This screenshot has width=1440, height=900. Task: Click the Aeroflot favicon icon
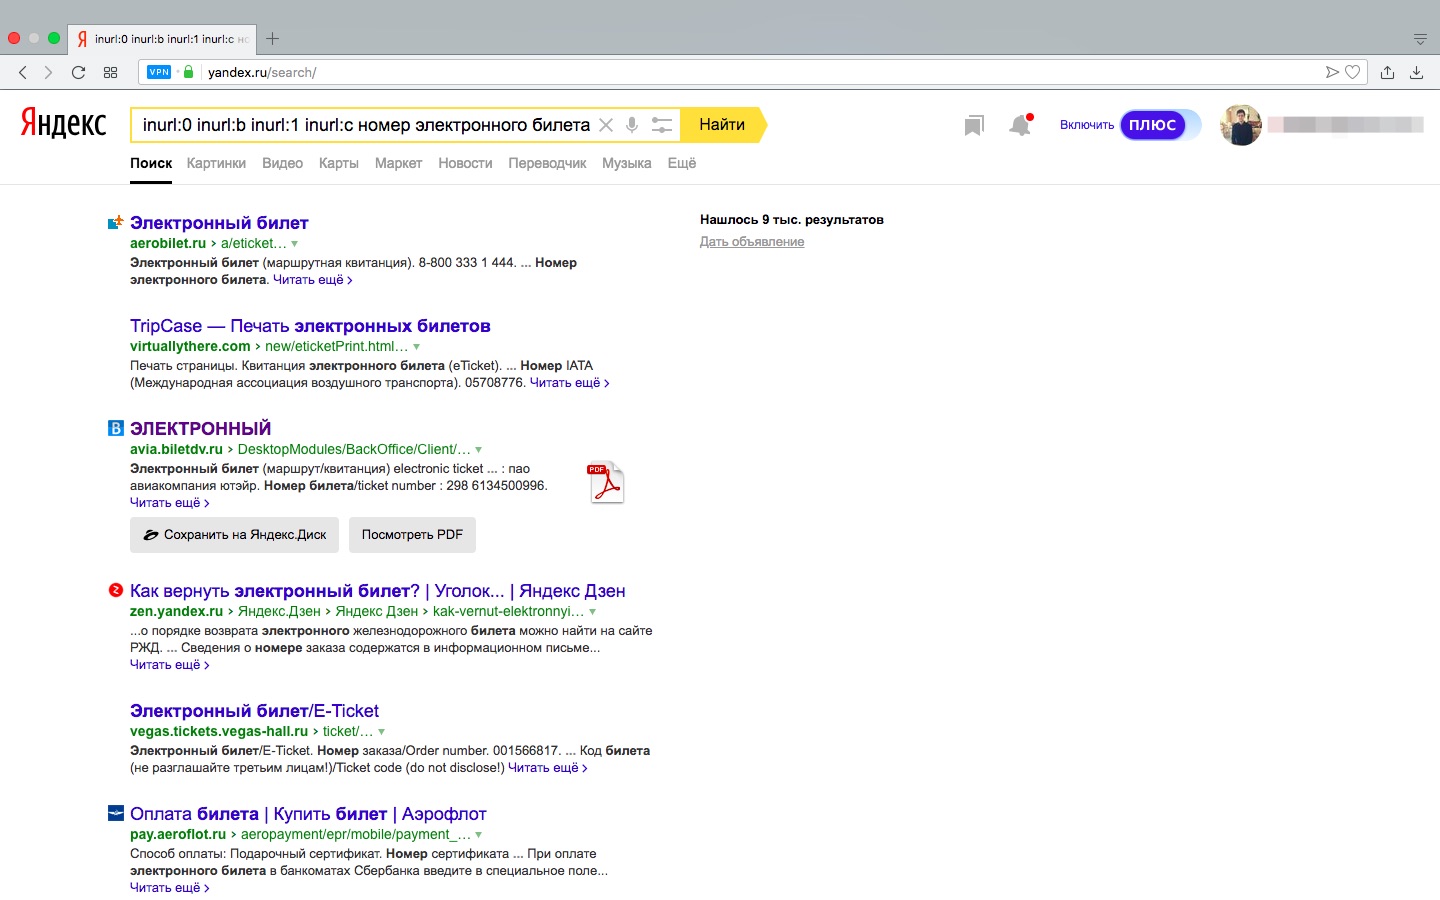(x=116, y=813)
